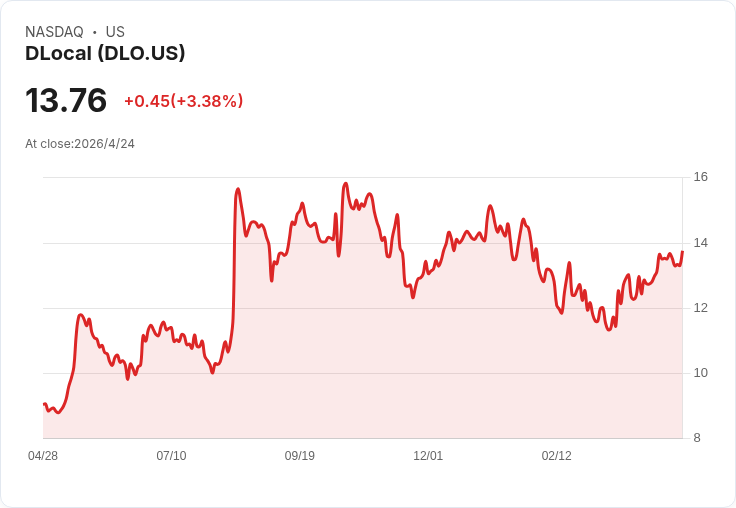The image size is (736, 508).
Task: Click the +0.45(+3.38%) price change
Action: coord(184,101)
